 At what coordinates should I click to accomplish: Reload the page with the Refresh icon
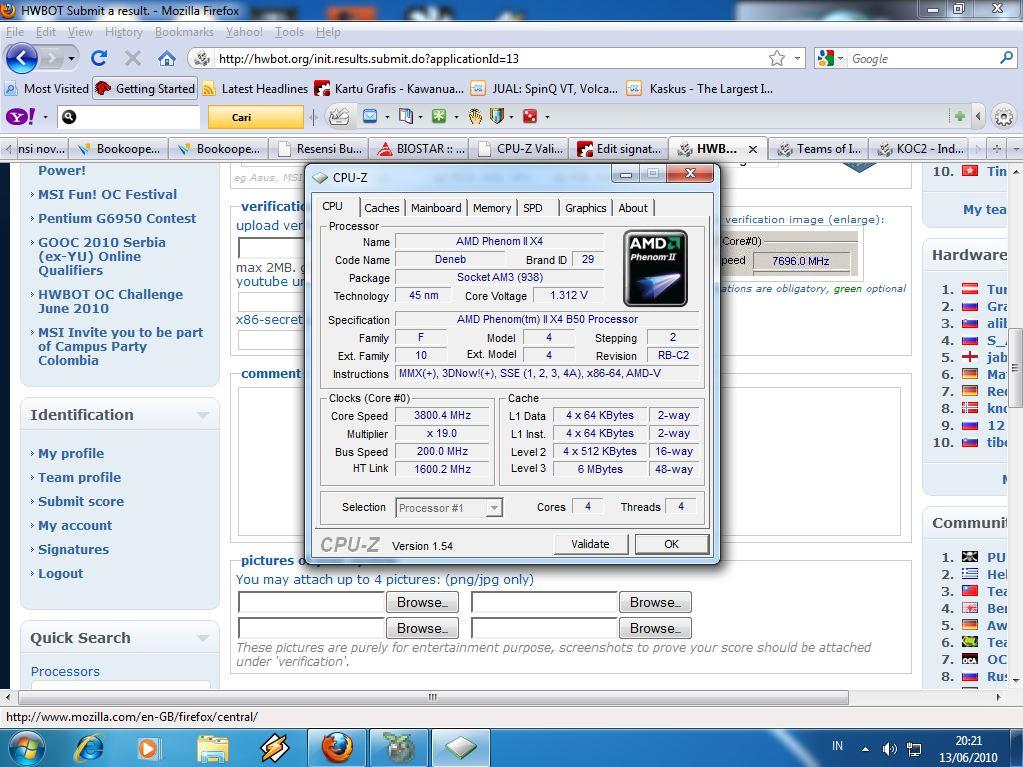[x=99, y=59]
